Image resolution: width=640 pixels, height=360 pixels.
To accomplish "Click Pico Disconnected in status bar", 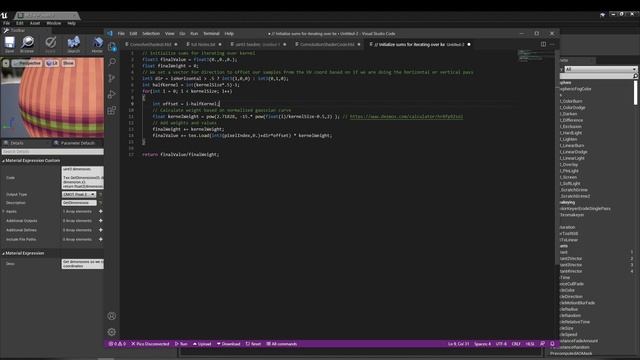I will 150,344.
